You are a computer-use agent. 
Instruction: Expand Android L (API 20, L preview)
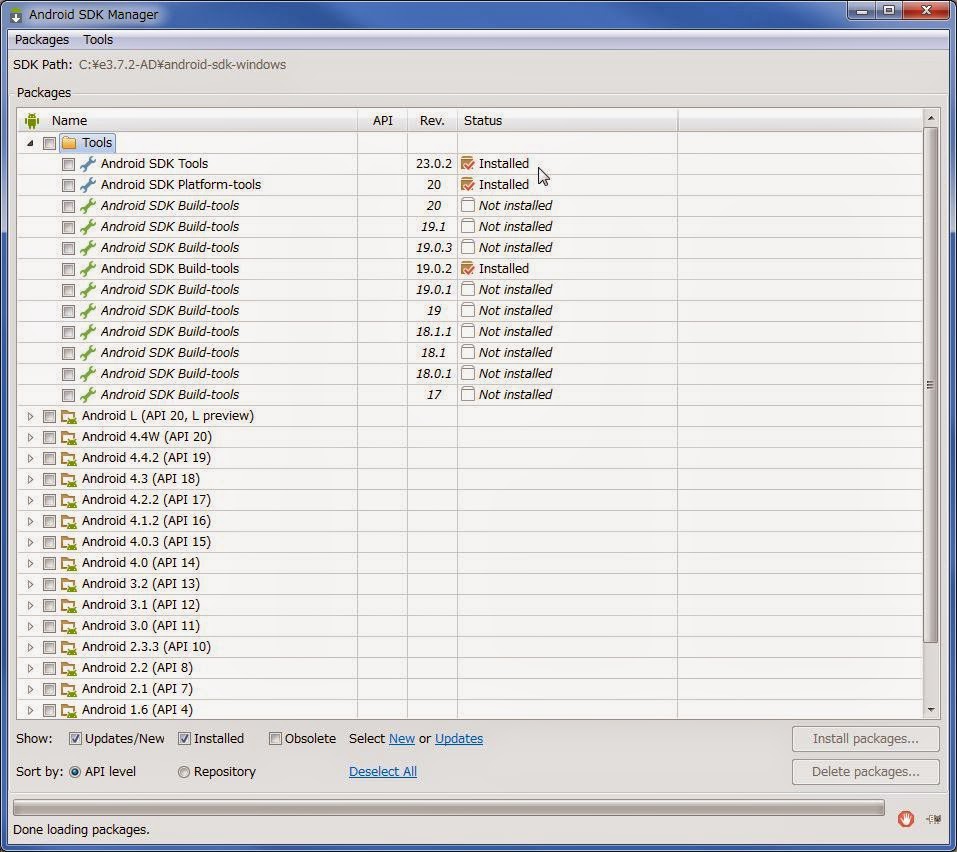point(30,416)
